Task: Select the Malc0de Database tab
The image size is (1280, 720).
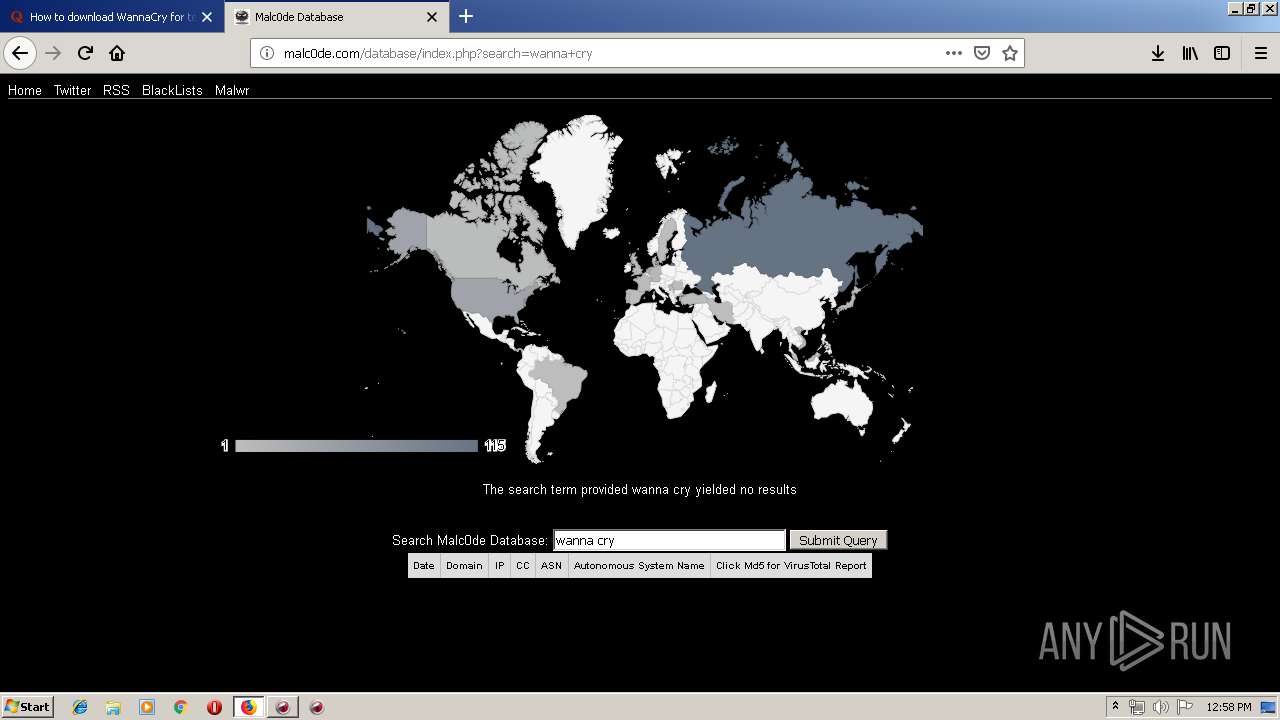Action: click(337, 17)
